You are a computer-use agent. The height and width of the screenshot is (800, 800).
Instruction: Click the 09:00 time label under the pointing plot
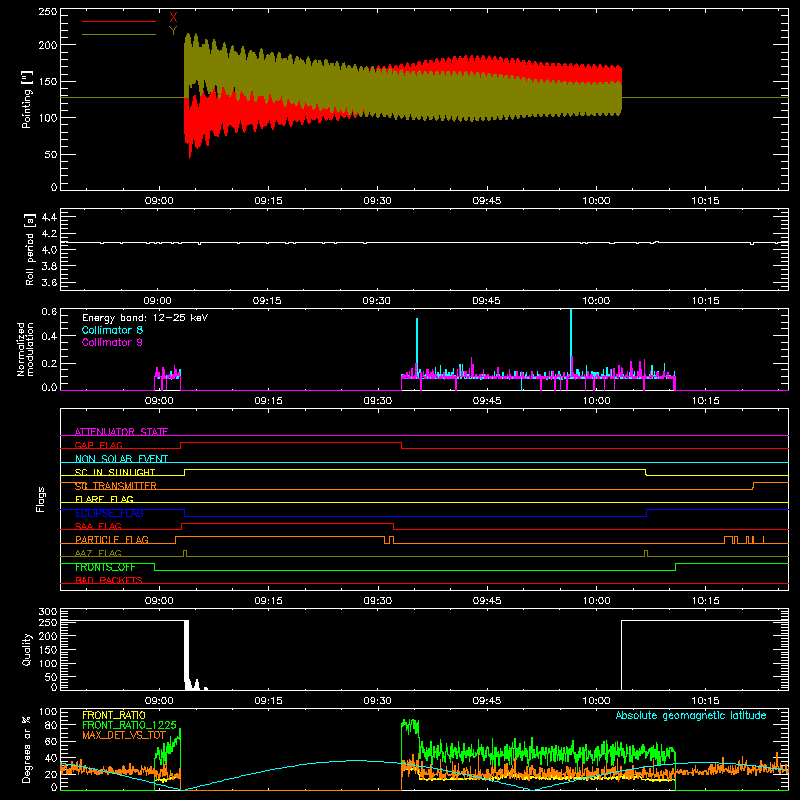pos(159,201)
